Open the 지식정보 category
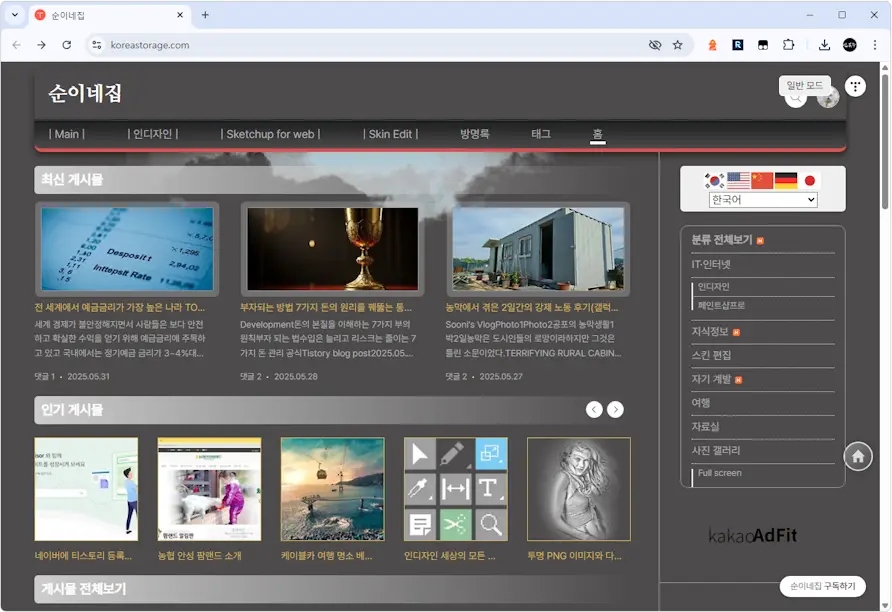 (710, 332)
